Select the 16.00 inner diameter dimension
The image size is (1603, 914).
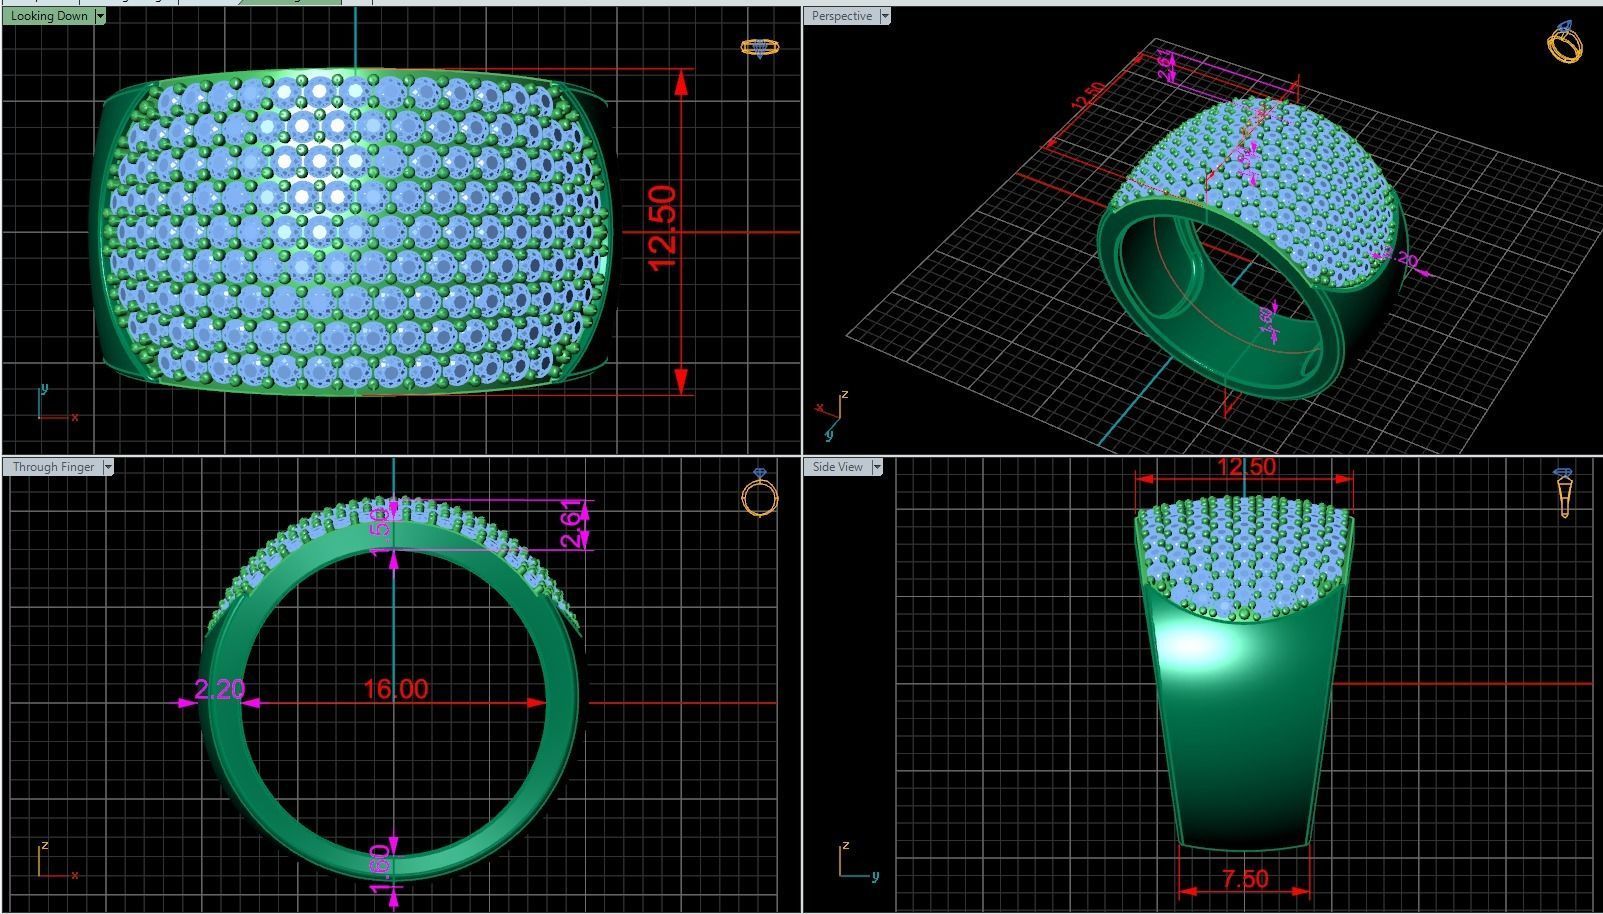(396, 689)
